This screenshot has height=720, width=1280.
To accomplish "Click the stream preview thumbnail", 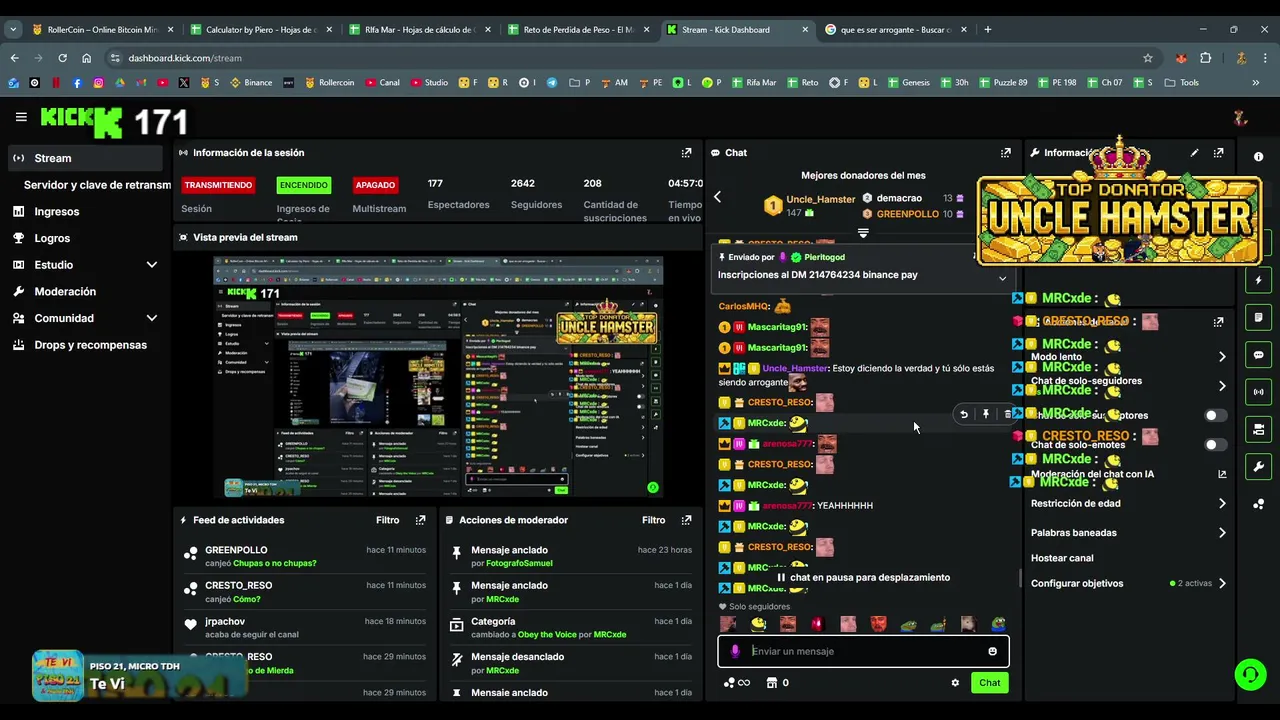I will (438, 377).
